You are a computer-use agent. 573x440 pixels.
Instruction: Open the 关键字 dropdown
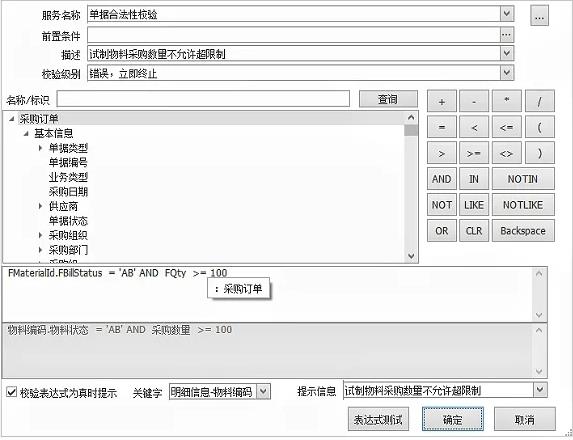263,392
